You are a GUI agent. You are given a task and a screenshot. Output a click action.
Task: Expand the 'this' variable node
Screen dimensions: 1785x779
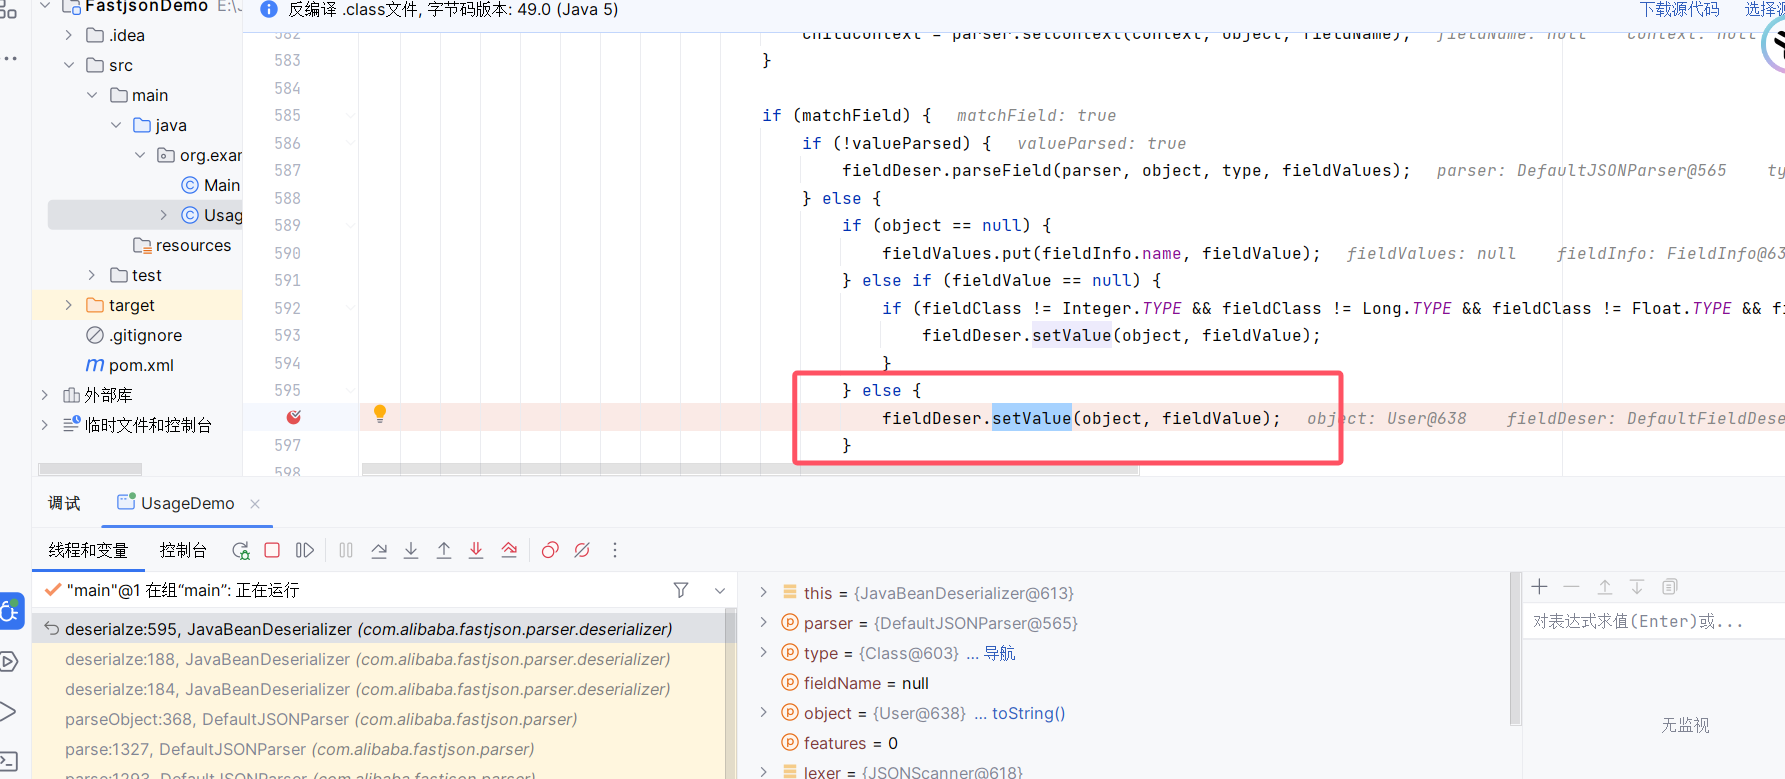pos(764,592)
